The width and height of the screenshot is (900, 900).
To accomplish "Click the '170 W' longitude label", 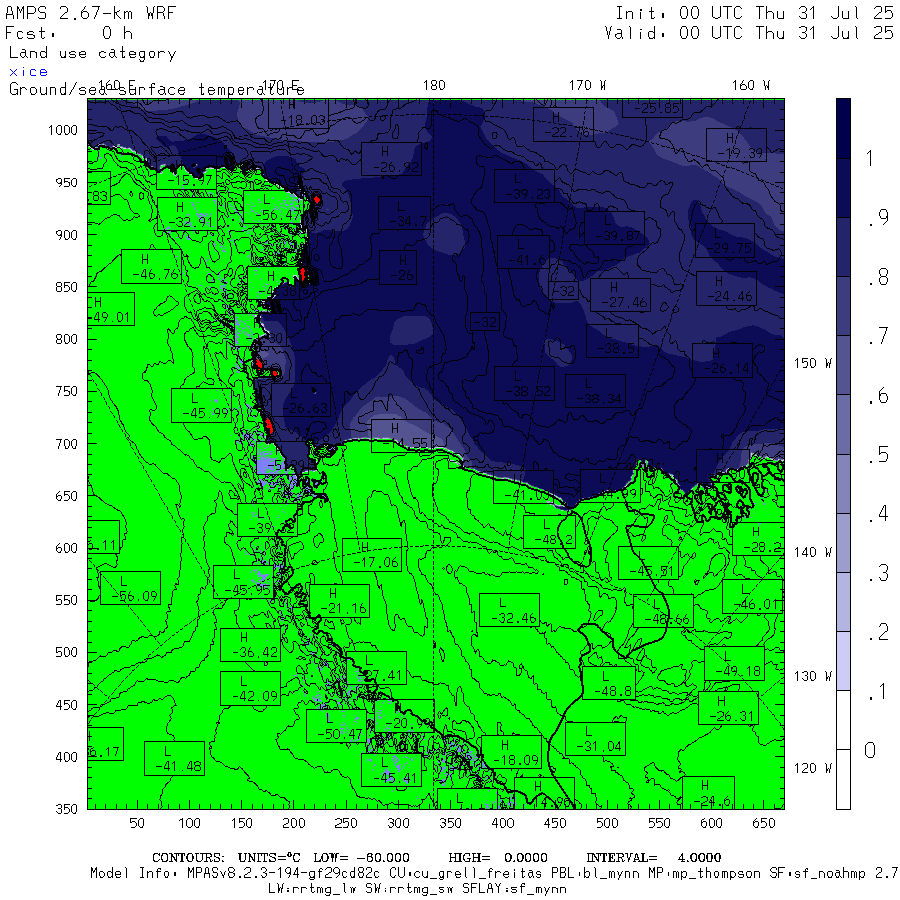I will tap(587, 85).
